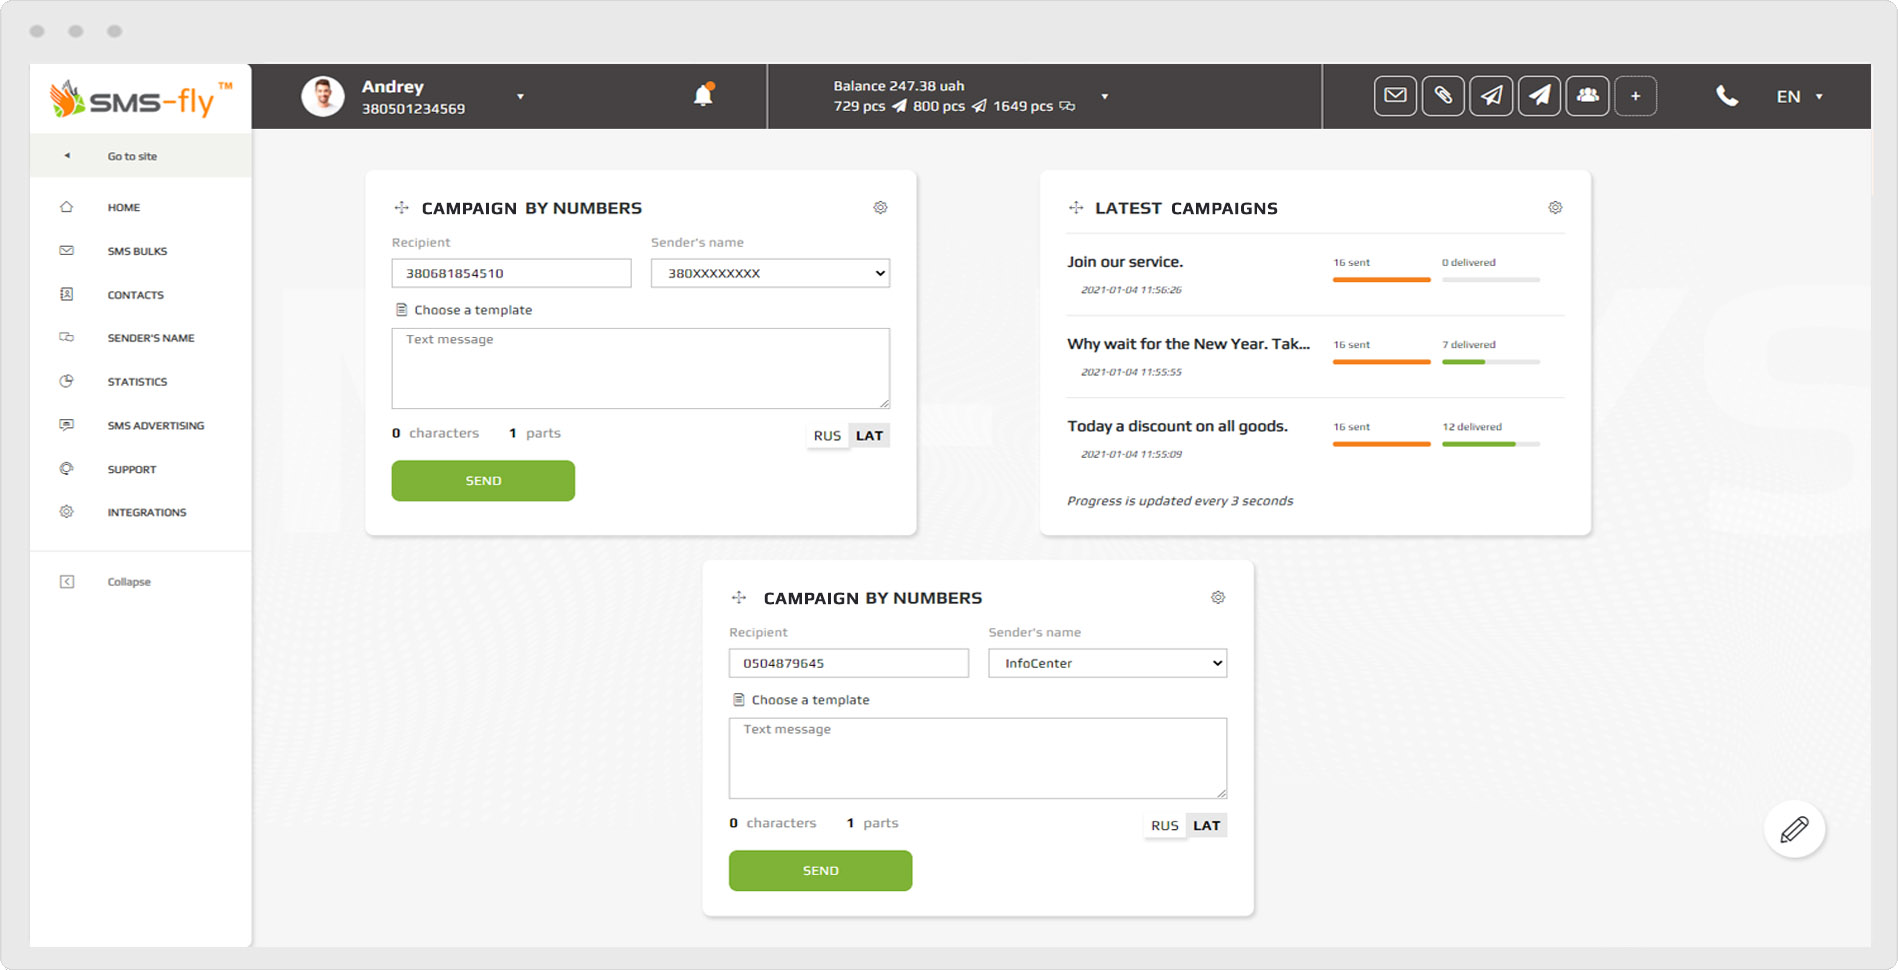
Task: Click the text message box in the upper widget
Action: click(640, 368)
